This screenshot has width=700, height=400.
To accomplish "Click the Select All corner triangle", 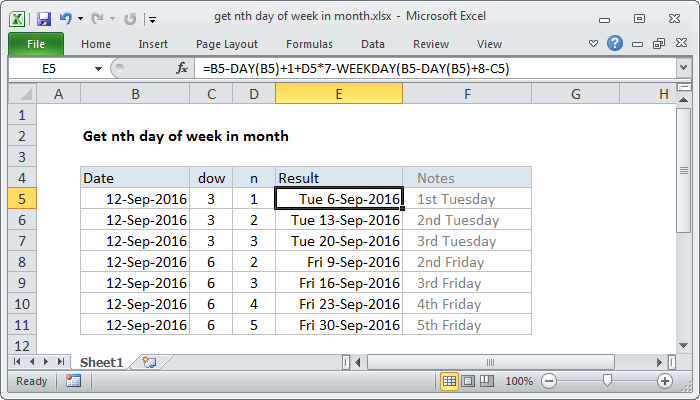I will [23, 94].
